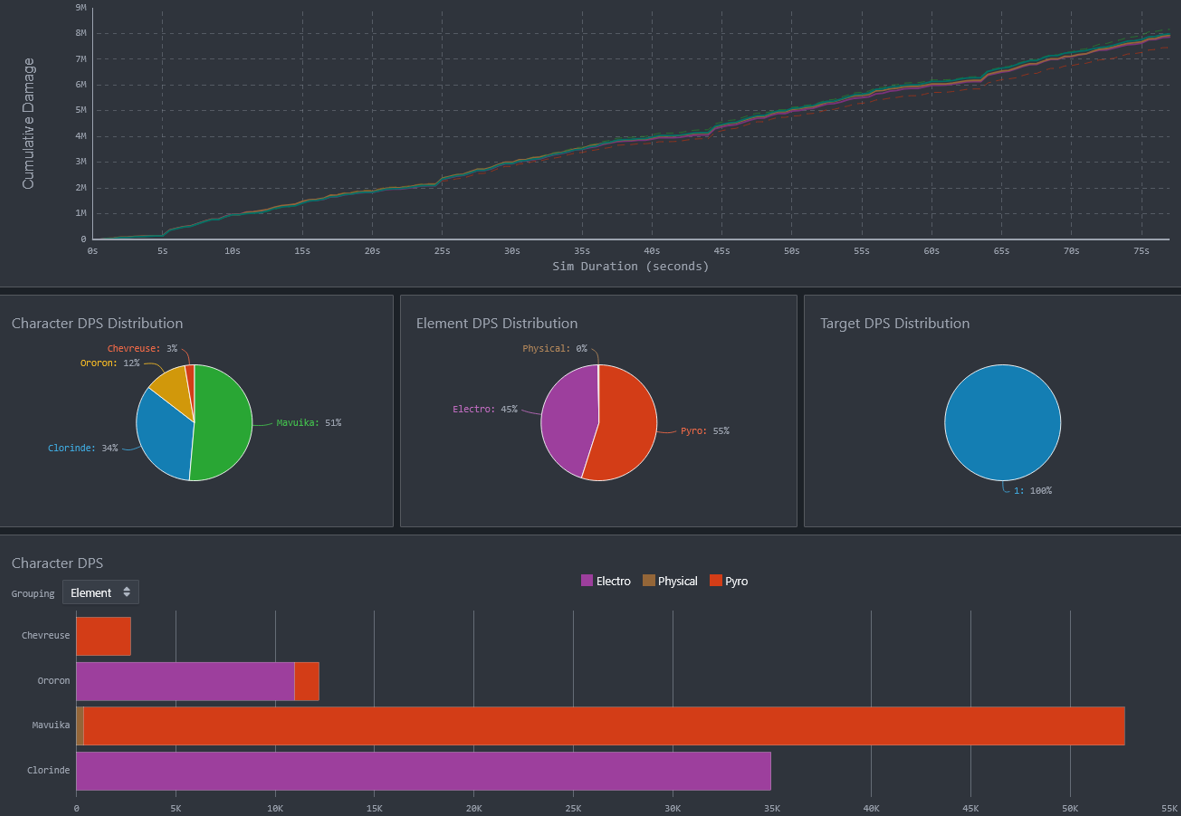Click the 'Sim Duration (seconds)' axis title

pos(630,266)
